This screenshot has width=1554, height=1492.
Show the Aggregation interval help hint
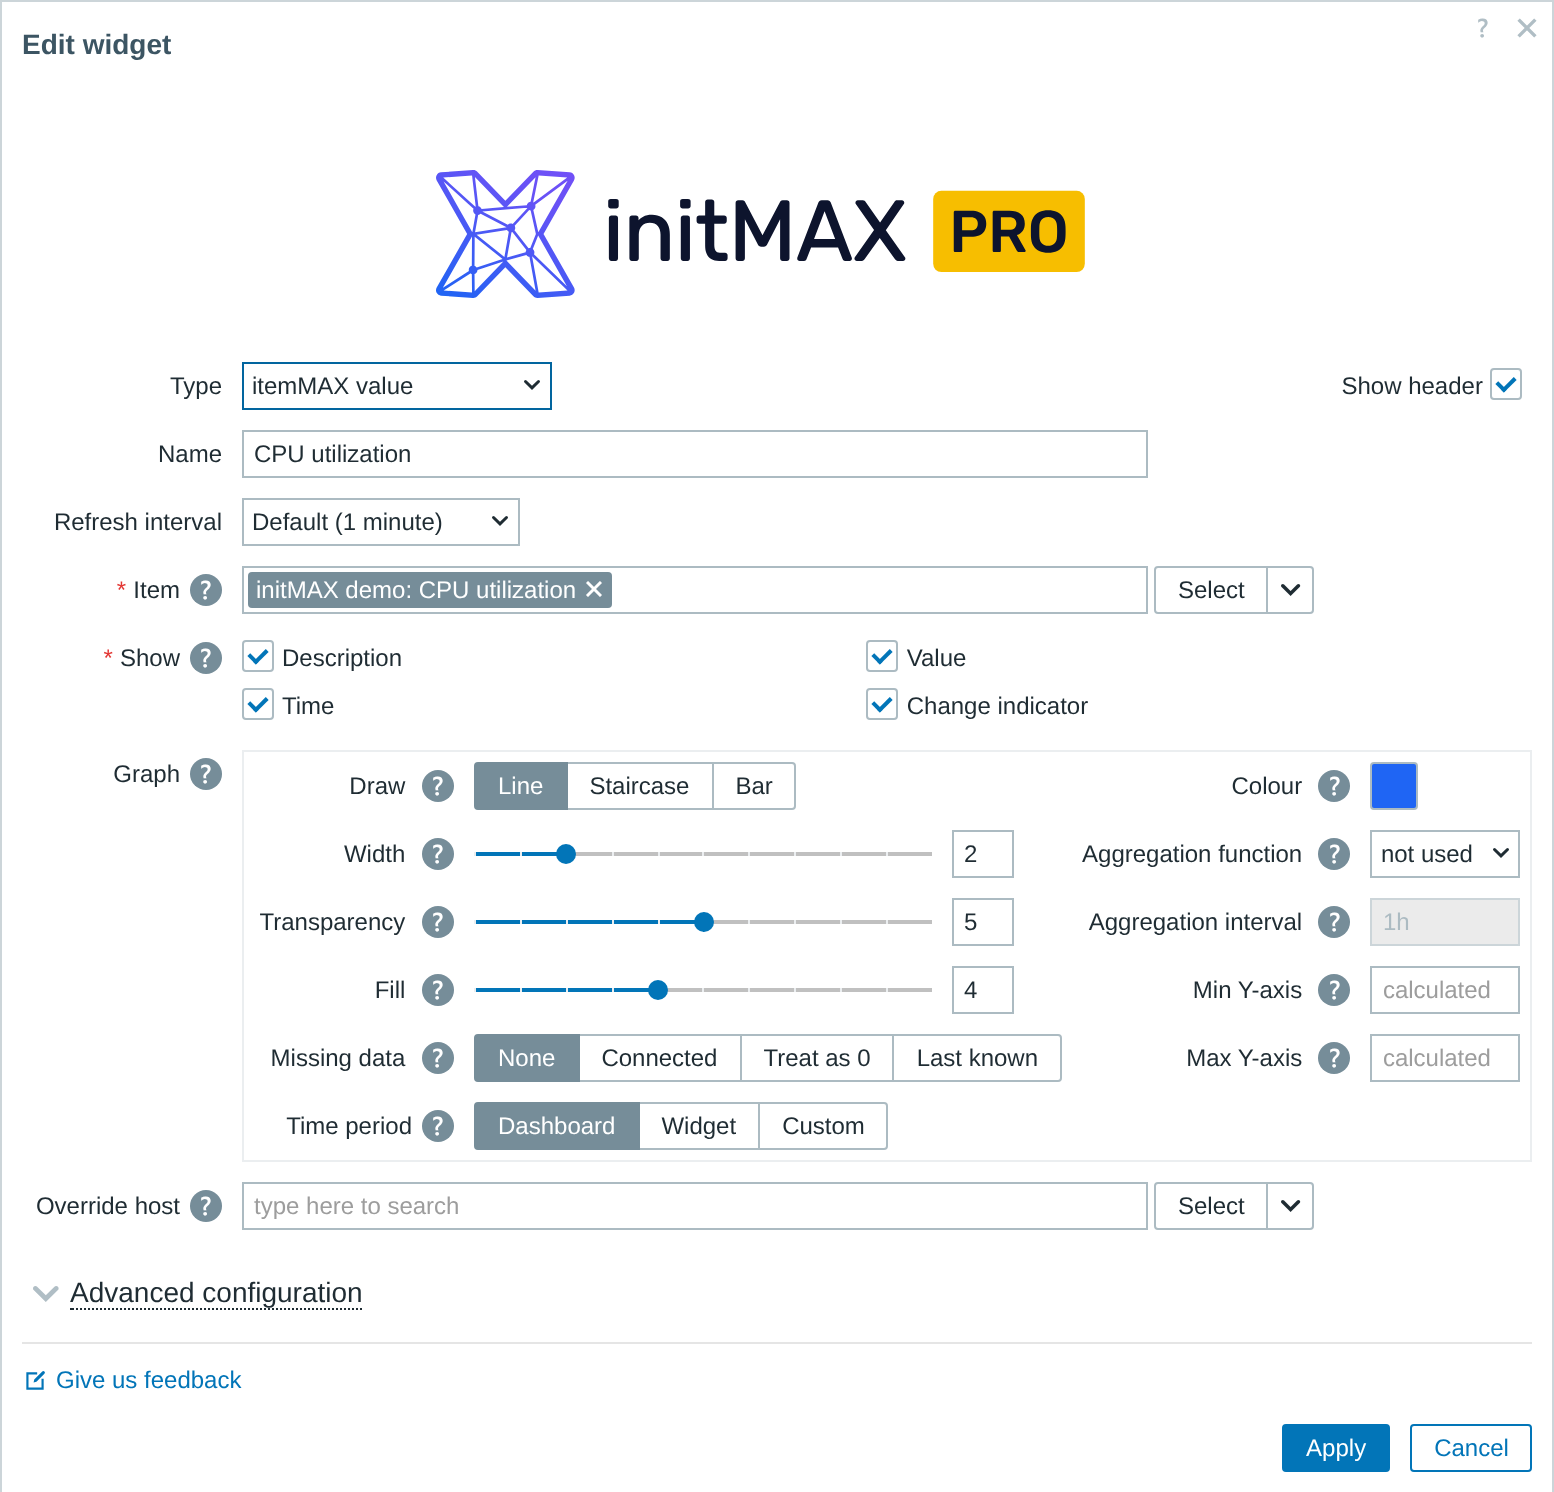(1334, 922)
